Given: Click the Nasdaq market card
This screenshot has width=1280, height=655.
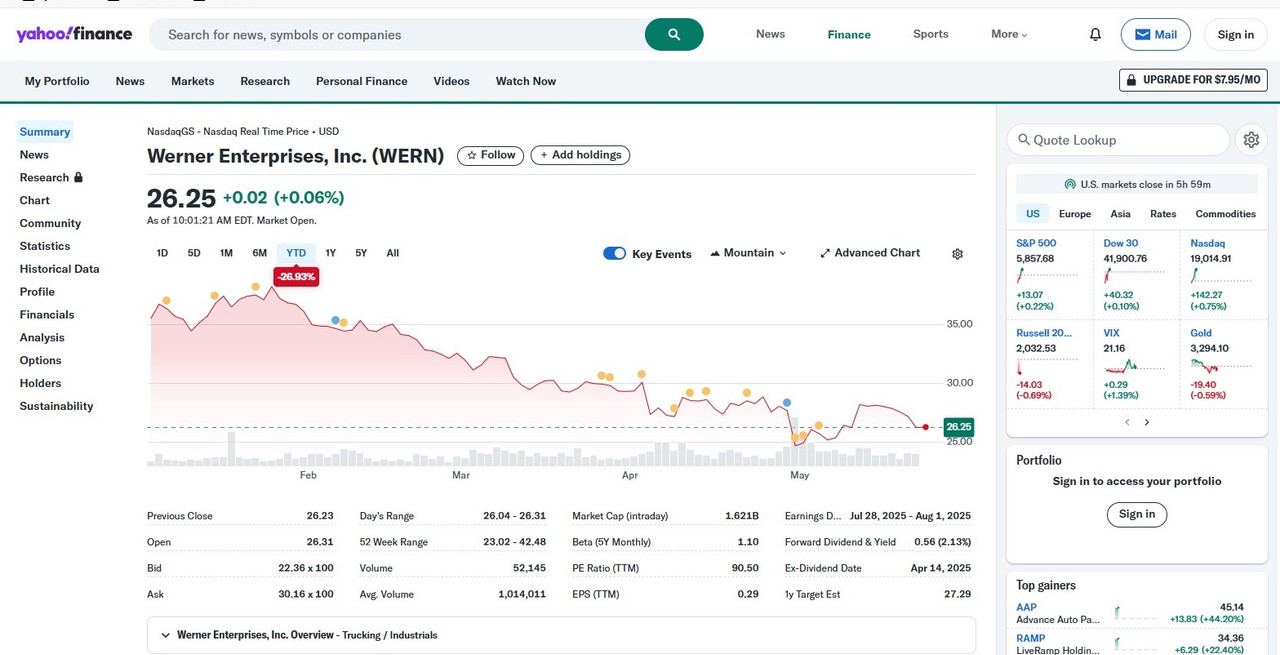Looking at the screenshot, I should click(1223, 274).
